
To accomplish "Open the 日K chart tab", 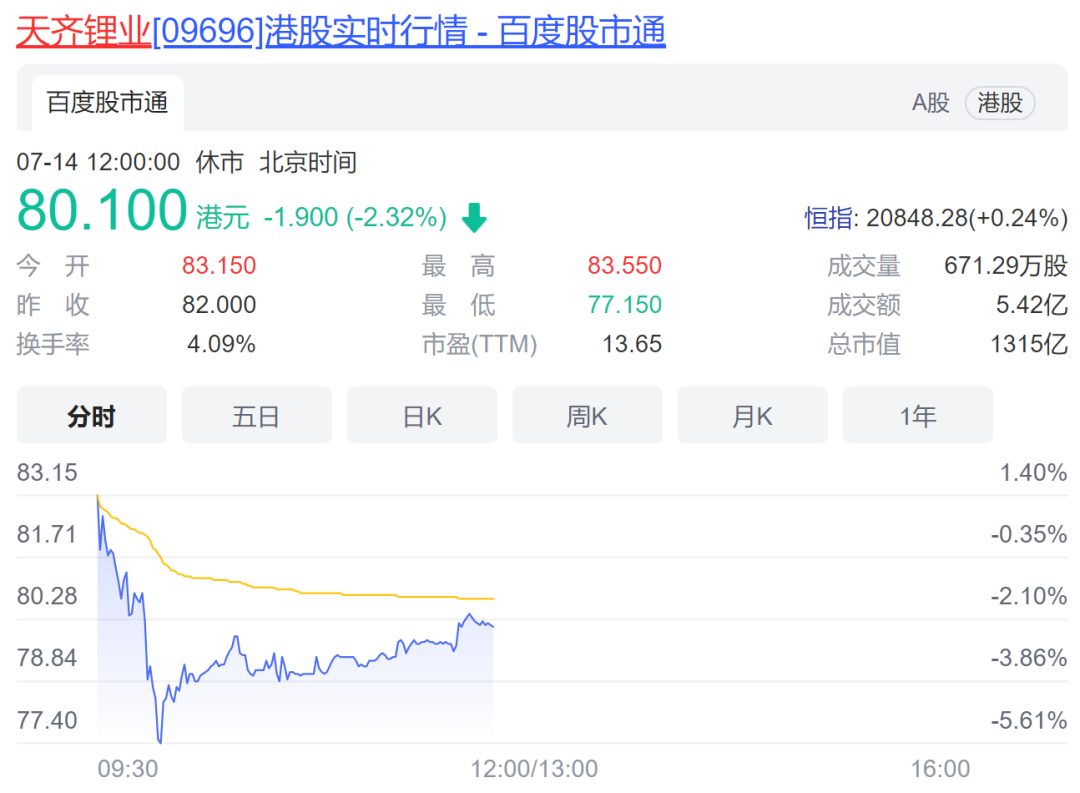I will click(x=422, y=416).
